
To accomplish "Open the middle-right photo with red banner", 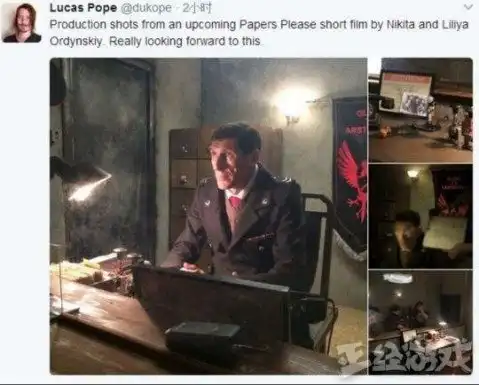I will 421,216.
